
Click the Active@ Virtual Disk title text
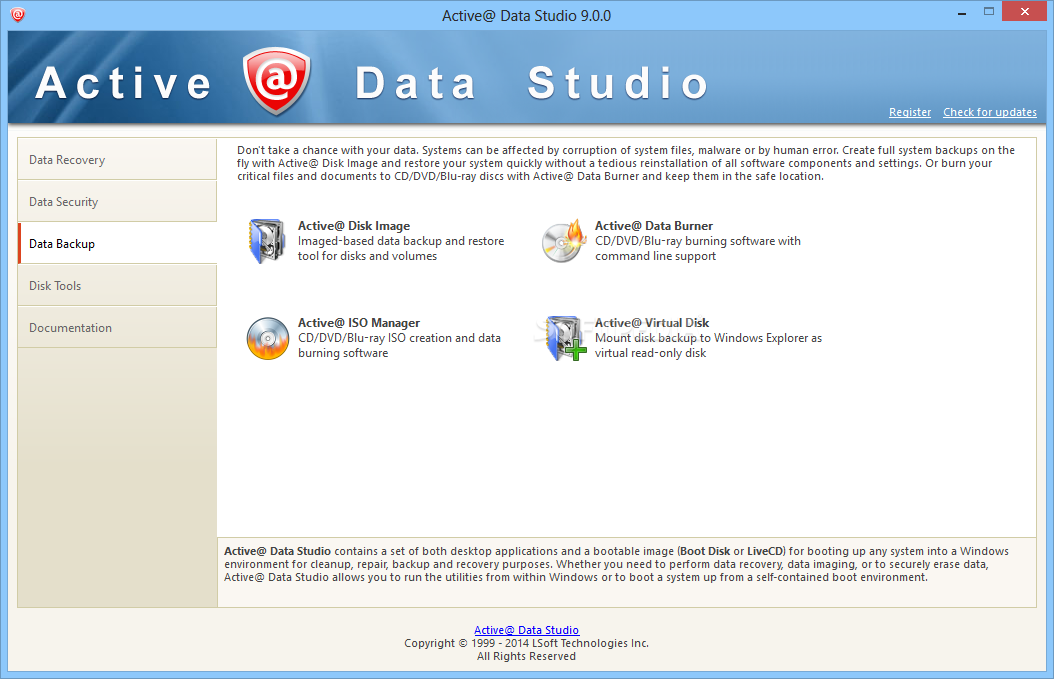652,323
